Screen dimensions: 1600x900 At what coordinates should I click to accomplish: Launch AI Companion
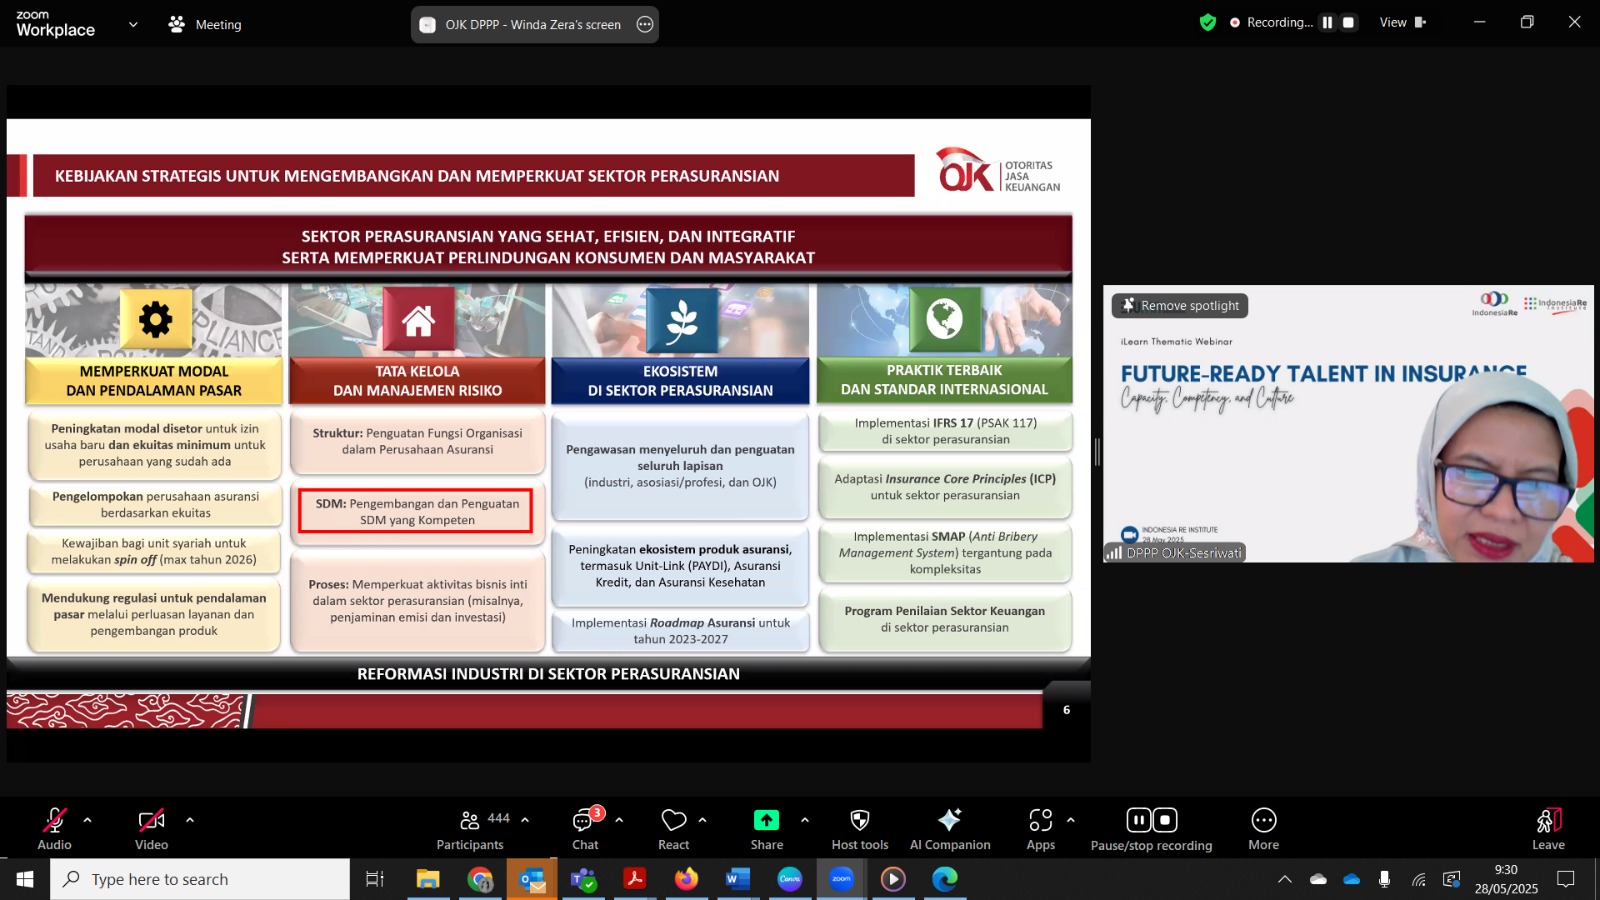pos(949,829)
